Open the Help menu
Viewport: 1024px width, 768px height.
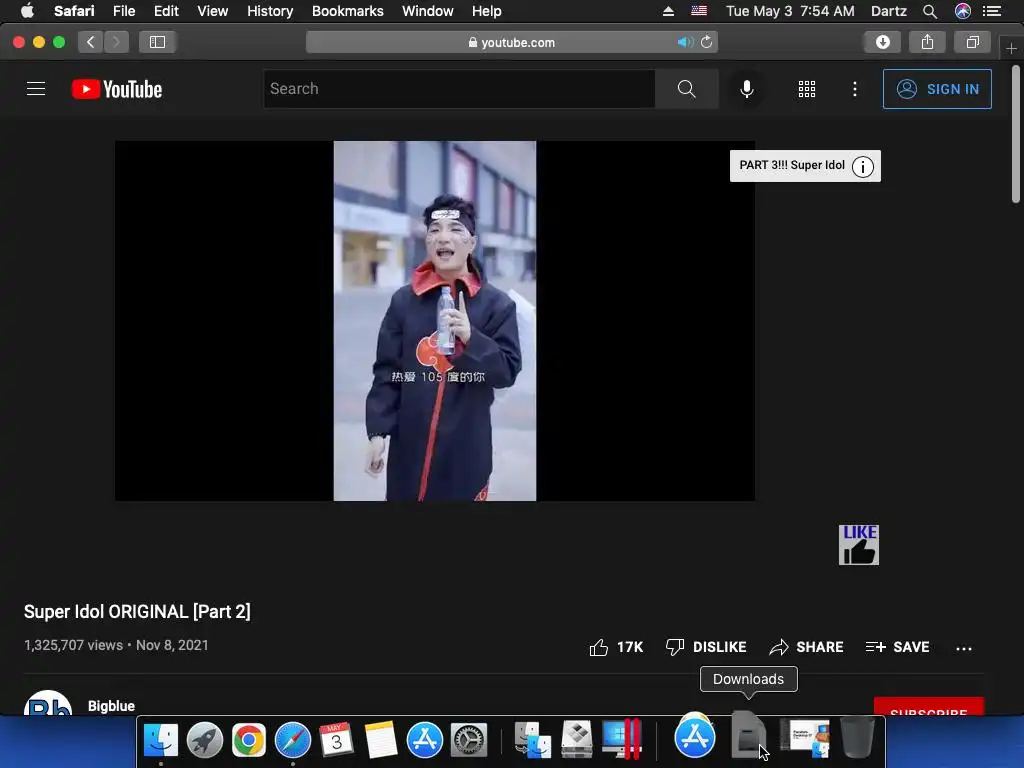[x=487, y=11]
